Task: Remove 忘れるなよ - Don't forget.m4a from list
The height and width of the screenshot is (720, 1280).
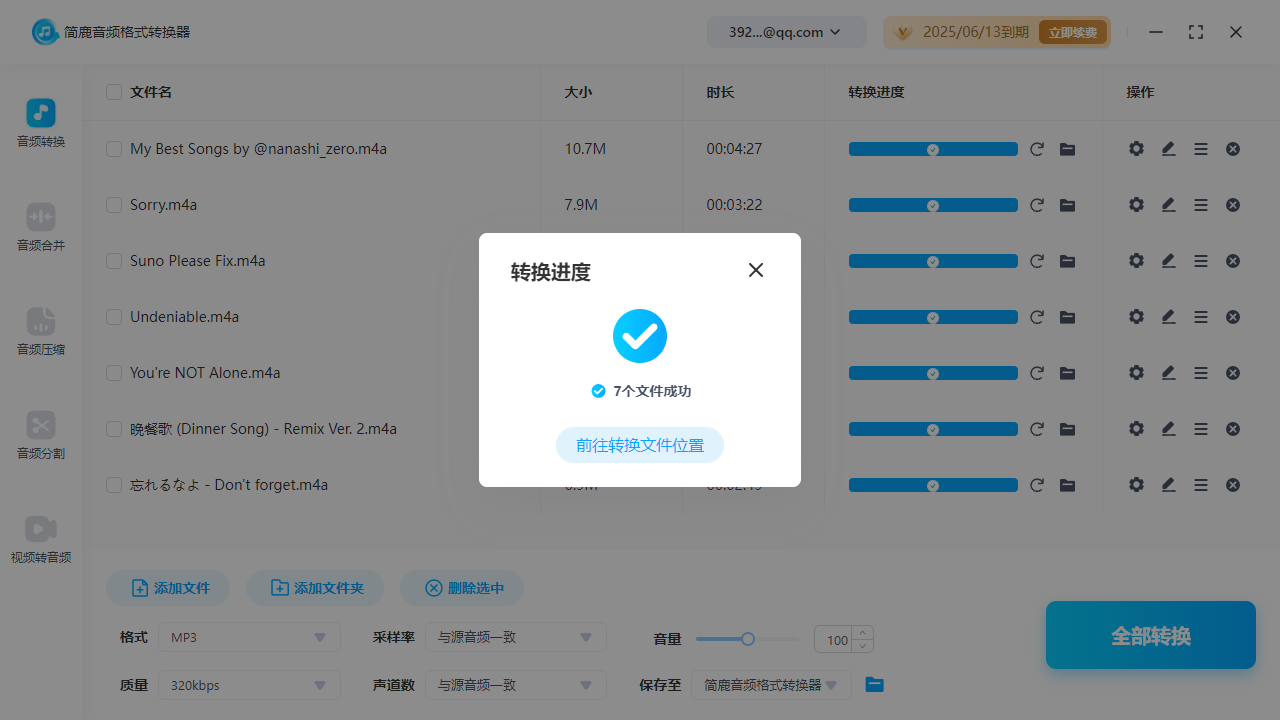Action: [x=1232, y=485]
